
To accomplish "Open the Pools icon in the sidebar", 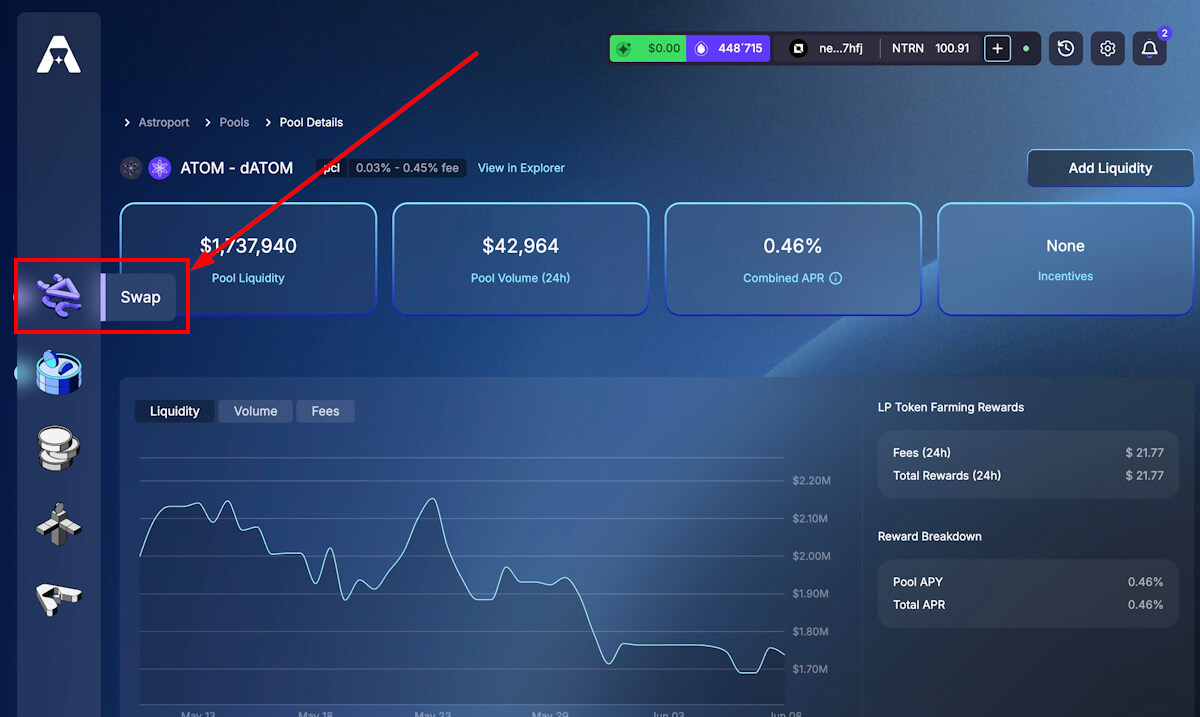I will [x=58, y=372].
